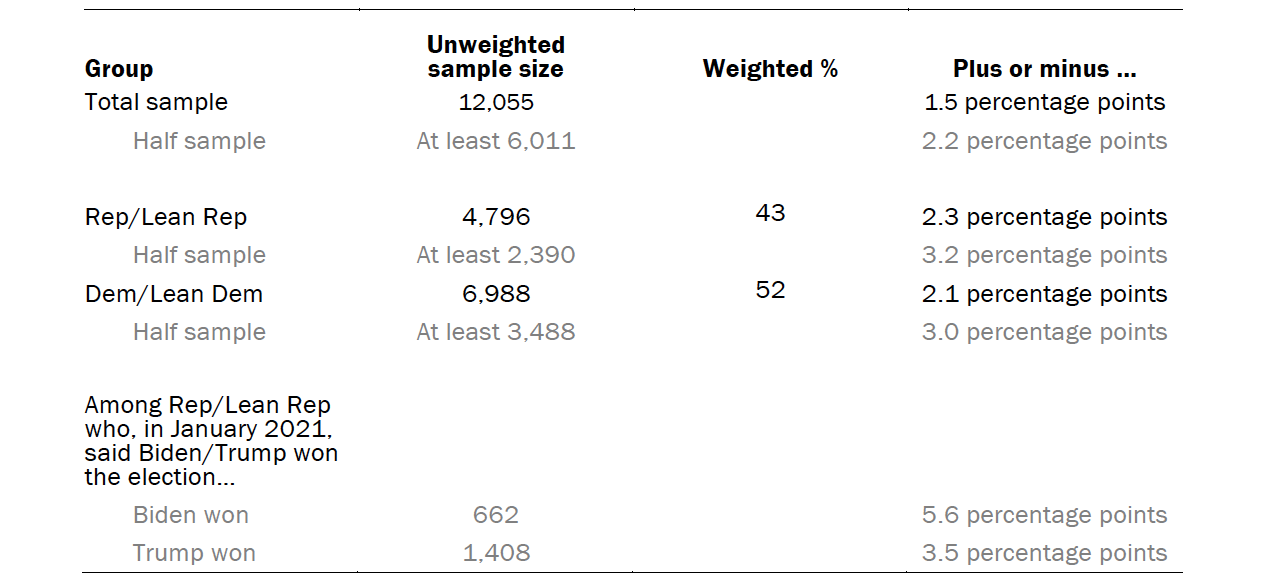Screen dimensions: 1280x580
Task: Select the sample size 6,988
Action: pos(496,294)
